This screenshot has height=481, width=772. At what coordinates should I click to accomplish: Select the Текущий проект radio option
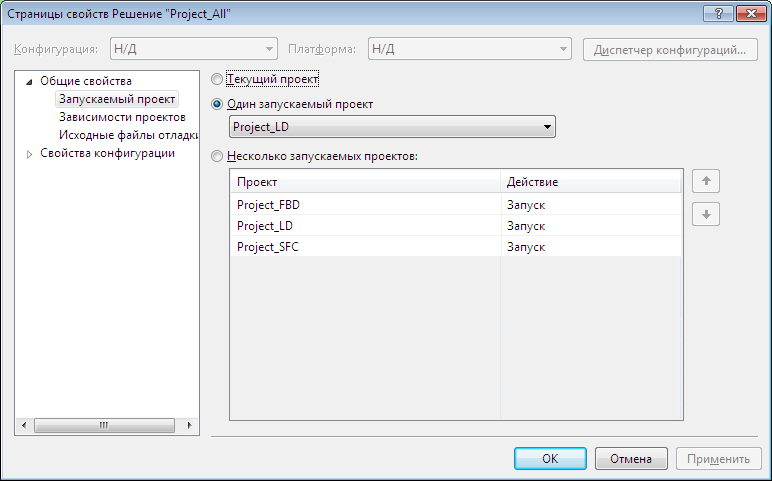217,79
